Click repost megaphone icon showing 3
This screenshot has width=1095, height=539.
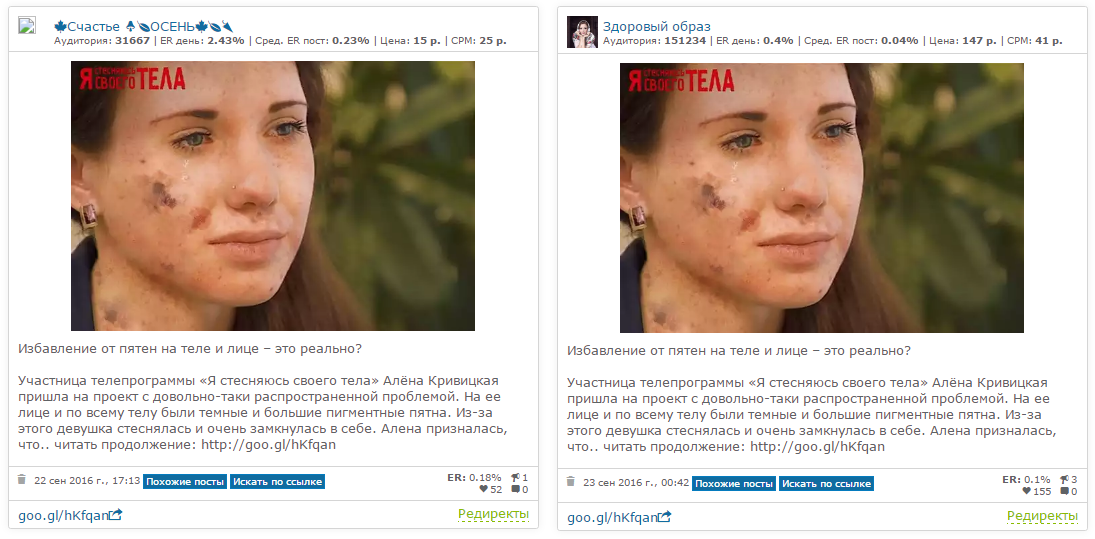(x=1064, y=479)
